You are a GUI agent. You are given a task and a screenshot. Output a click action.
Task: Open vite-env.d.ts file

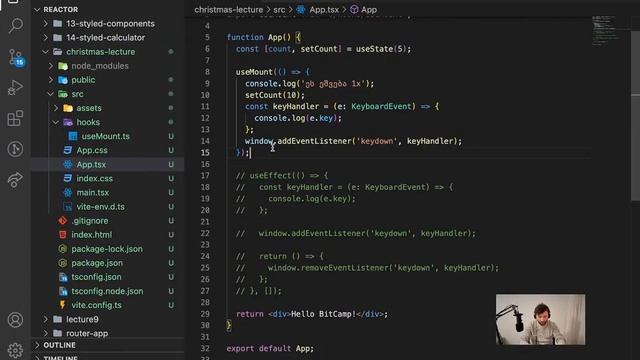100,207
